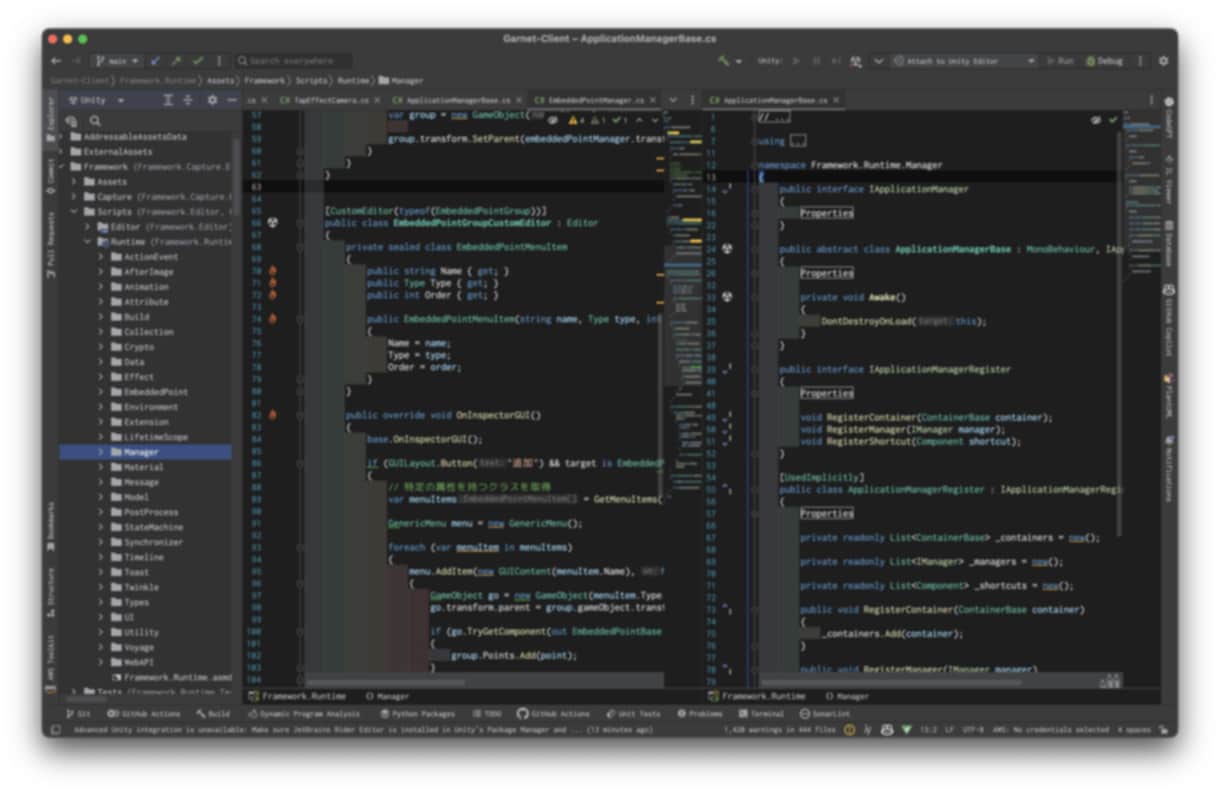Open Dynamic Program Analysis tool window
The image size is (1220, 793).
(304, 714)
